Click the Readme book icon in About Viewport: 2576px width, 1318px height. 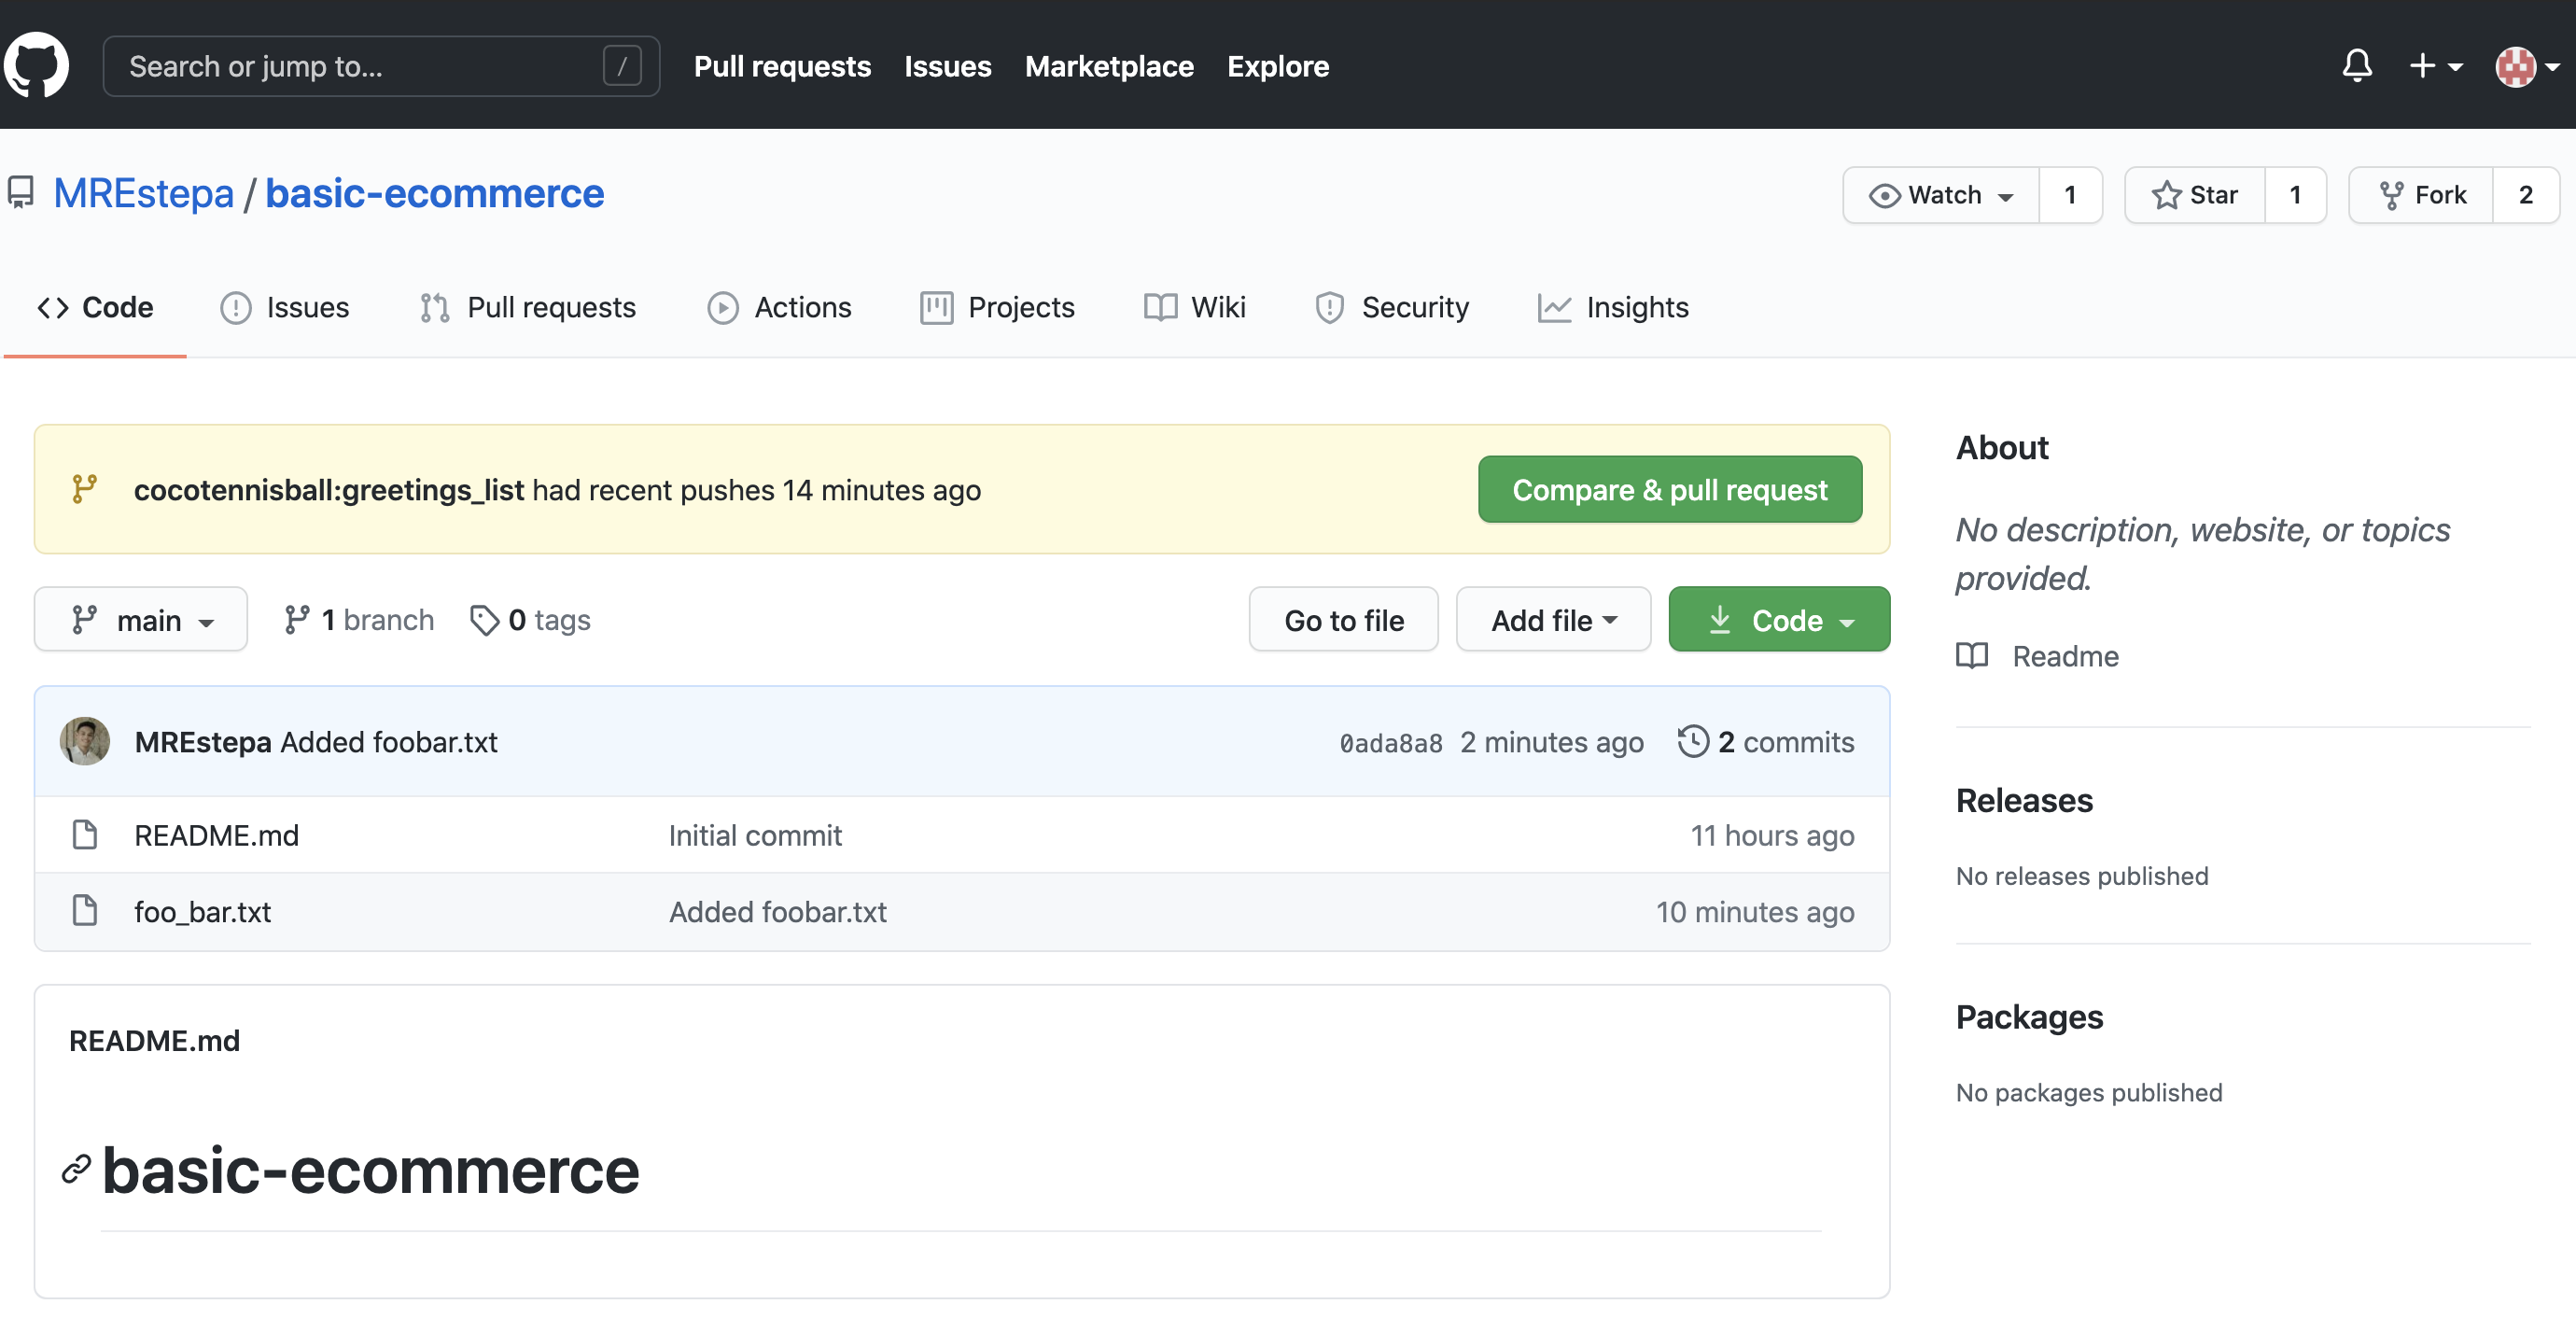point(1972,656)
